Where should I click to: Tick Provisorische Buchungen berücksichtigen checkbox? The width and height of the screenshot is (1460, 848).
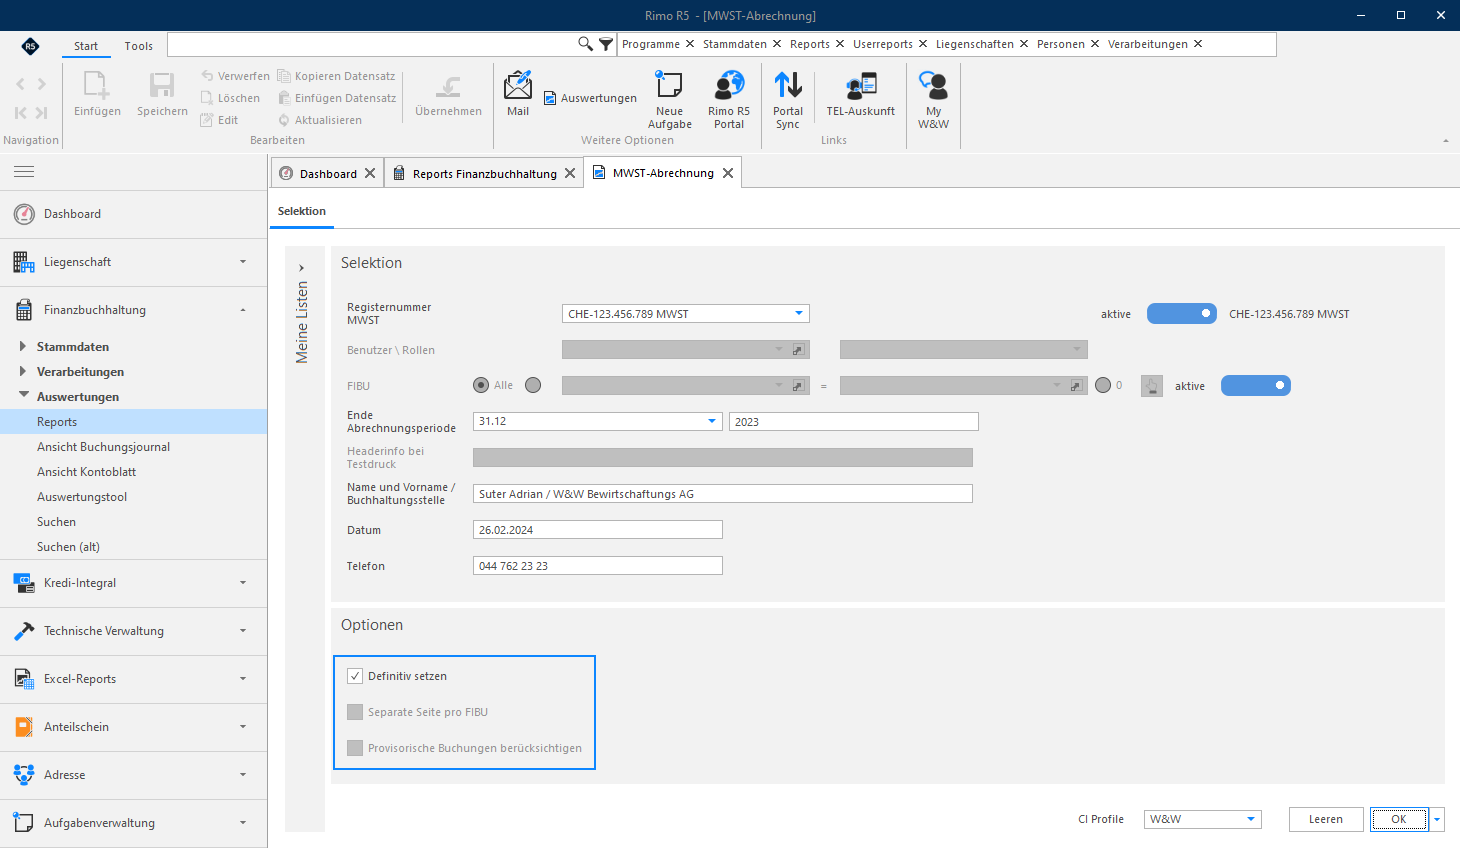(x=355, y=748)
